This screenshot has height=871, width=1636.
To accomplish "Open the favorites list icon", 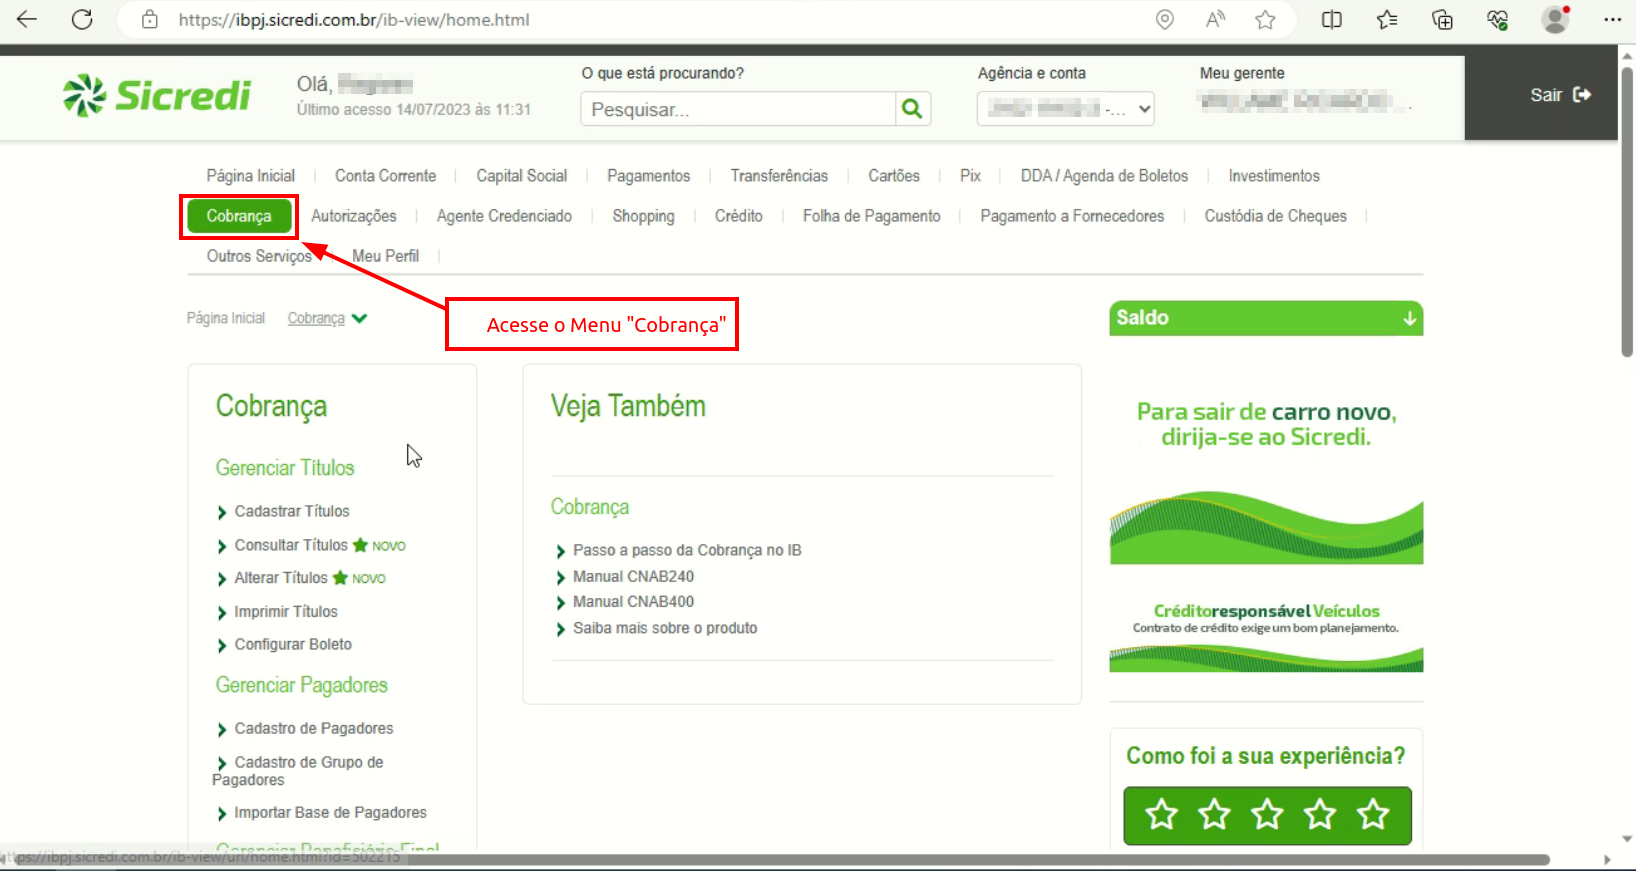I will 1387,19.
